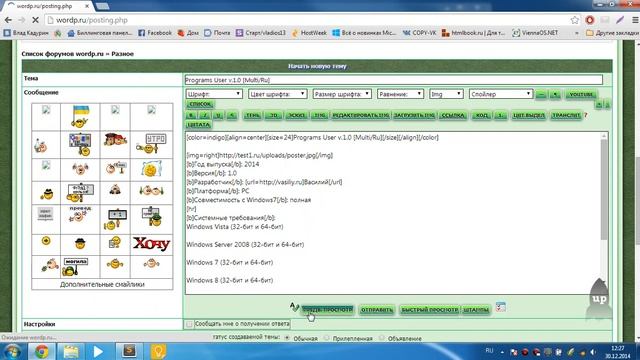Screen dimensions: 640x360
Task: Open the Sublime Text taskbar icon
Action: tap(129, 351)
